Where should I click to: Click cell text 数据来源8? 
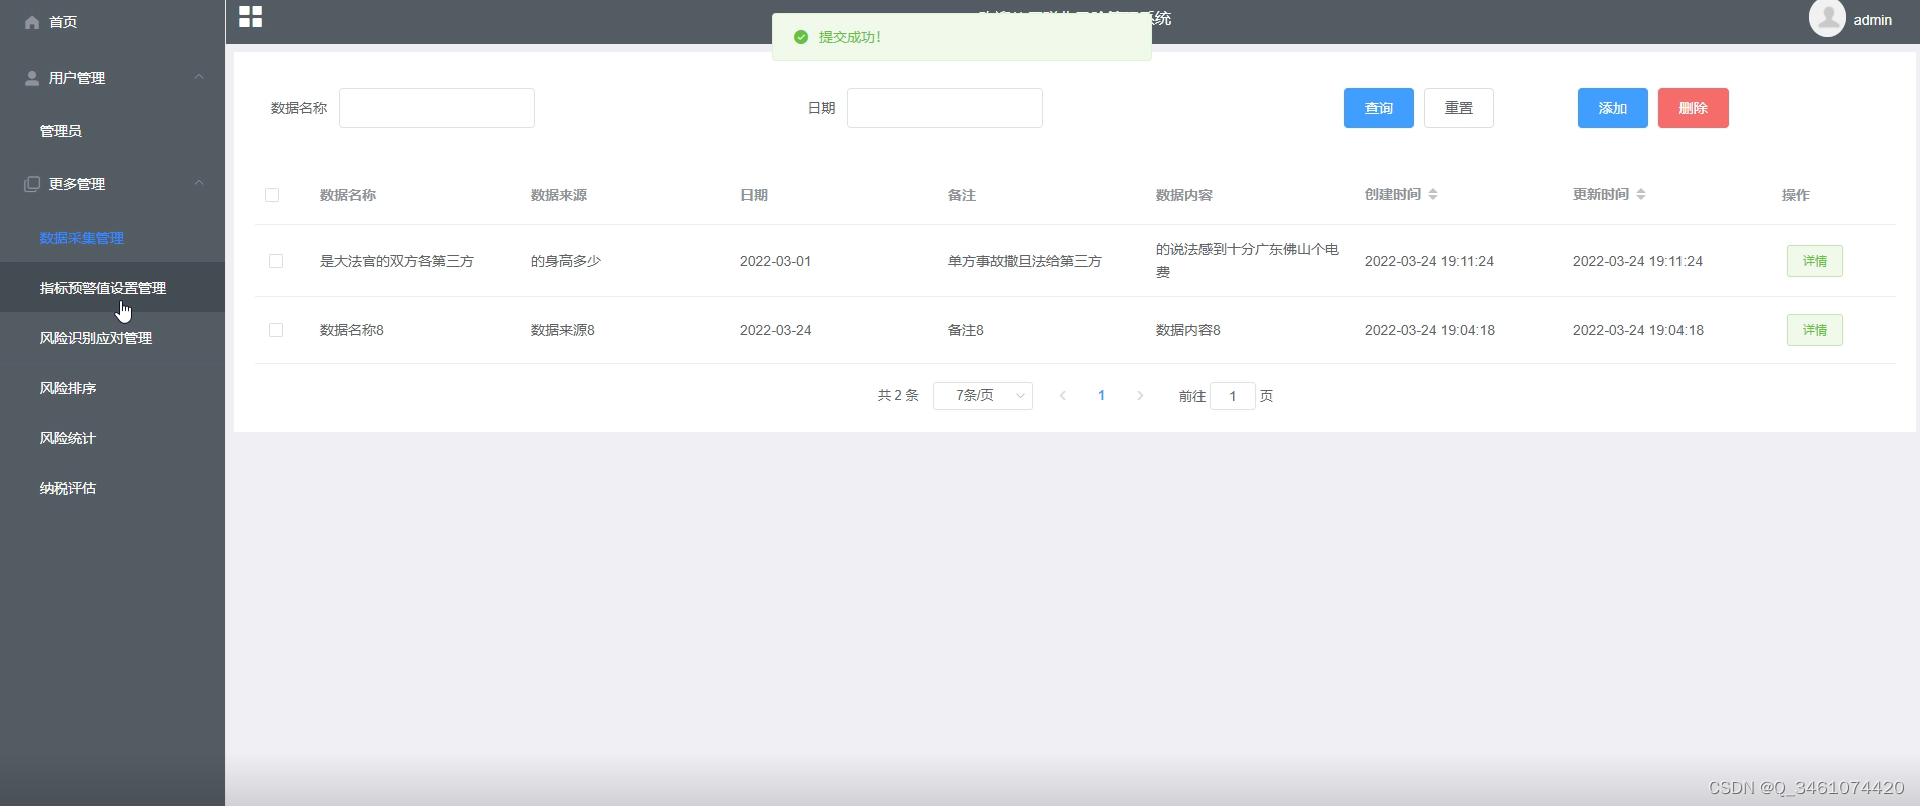pos(563,330)
